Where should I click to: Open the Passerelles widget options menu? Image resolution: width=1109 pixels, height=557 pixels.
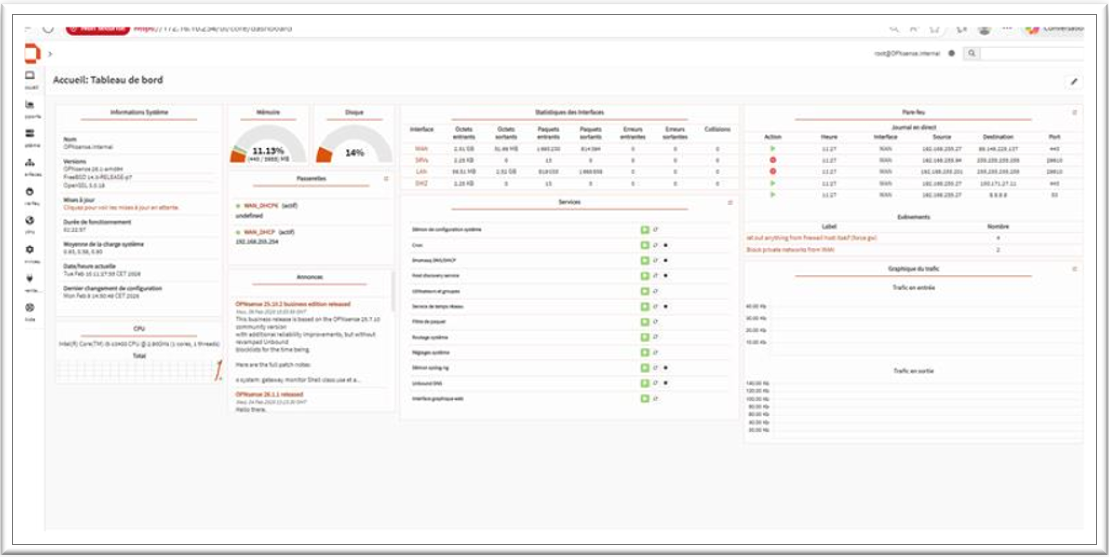click(386, 179)
